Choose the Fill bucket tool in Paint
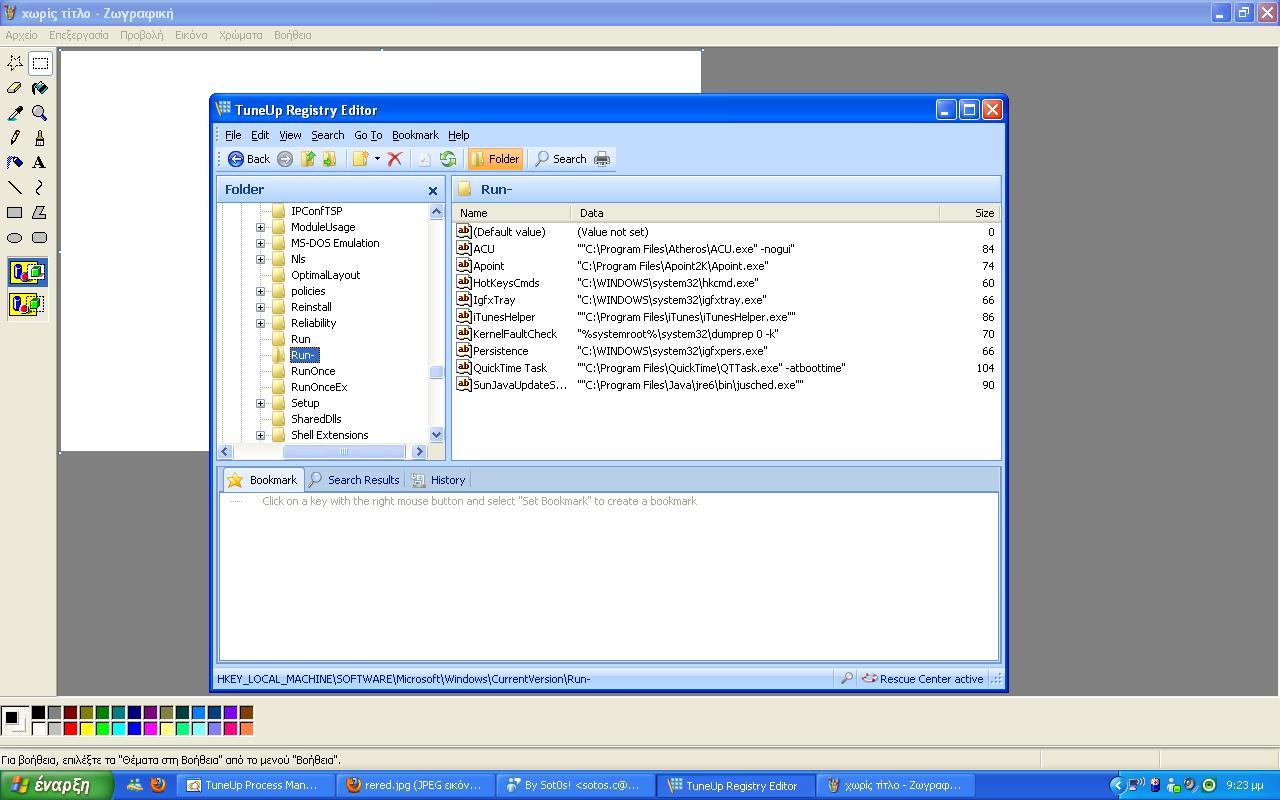1280x800 pixels. [40, 88]
